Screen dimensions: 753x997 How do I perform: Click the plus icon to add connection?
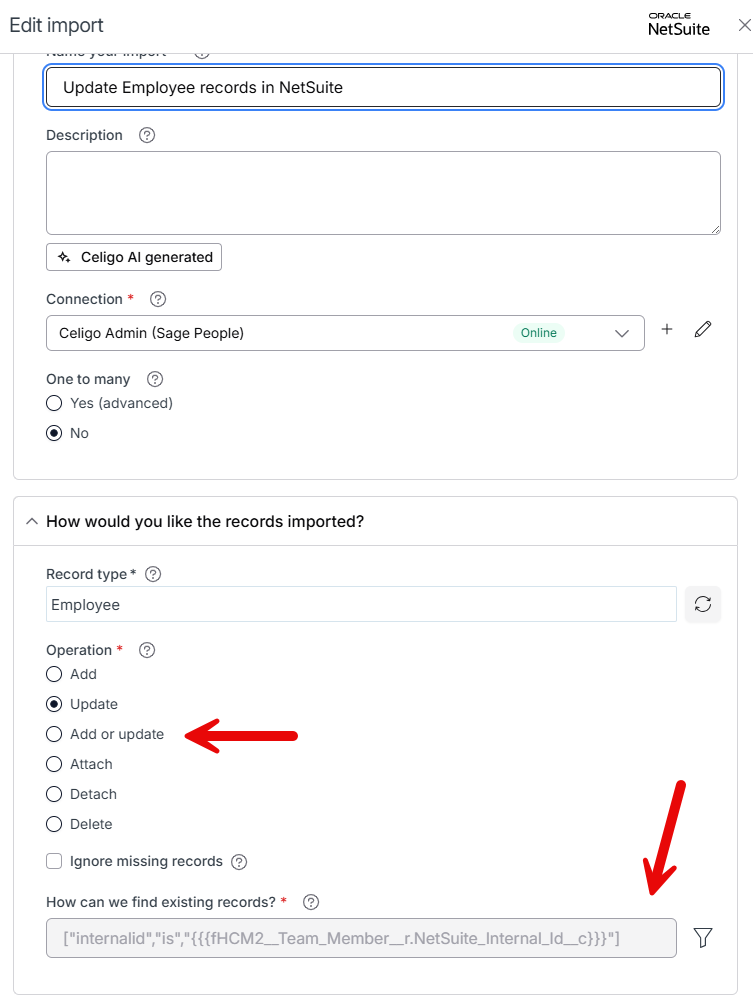pyautogui.click(x=667, y=329)
